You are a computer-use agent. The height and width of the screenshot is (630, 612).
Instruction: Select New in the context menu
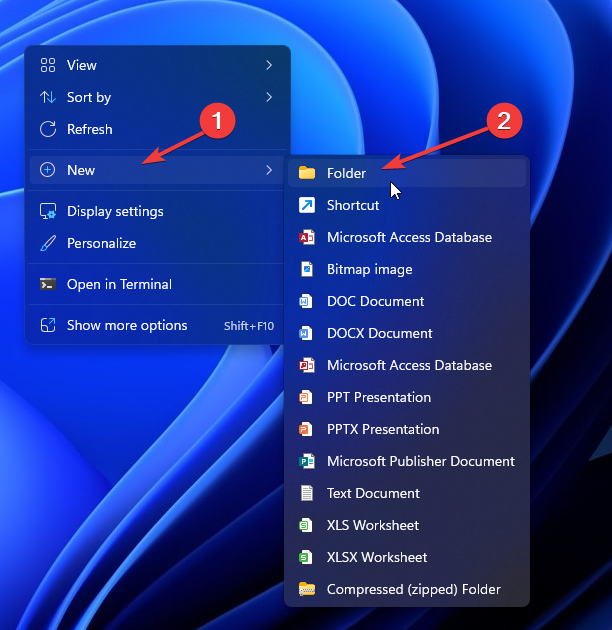pyautogui.click(x=157, y=170)
